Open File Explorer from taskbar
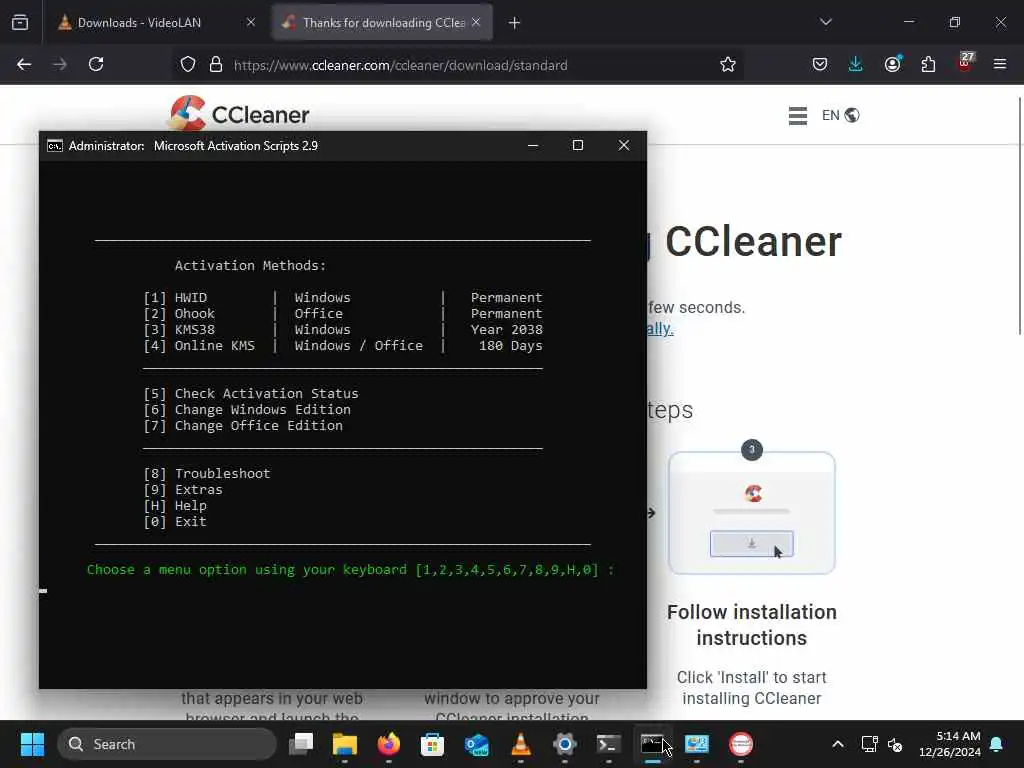The height and width of the screenshot is (768, 1024). [x=345, y=744]
